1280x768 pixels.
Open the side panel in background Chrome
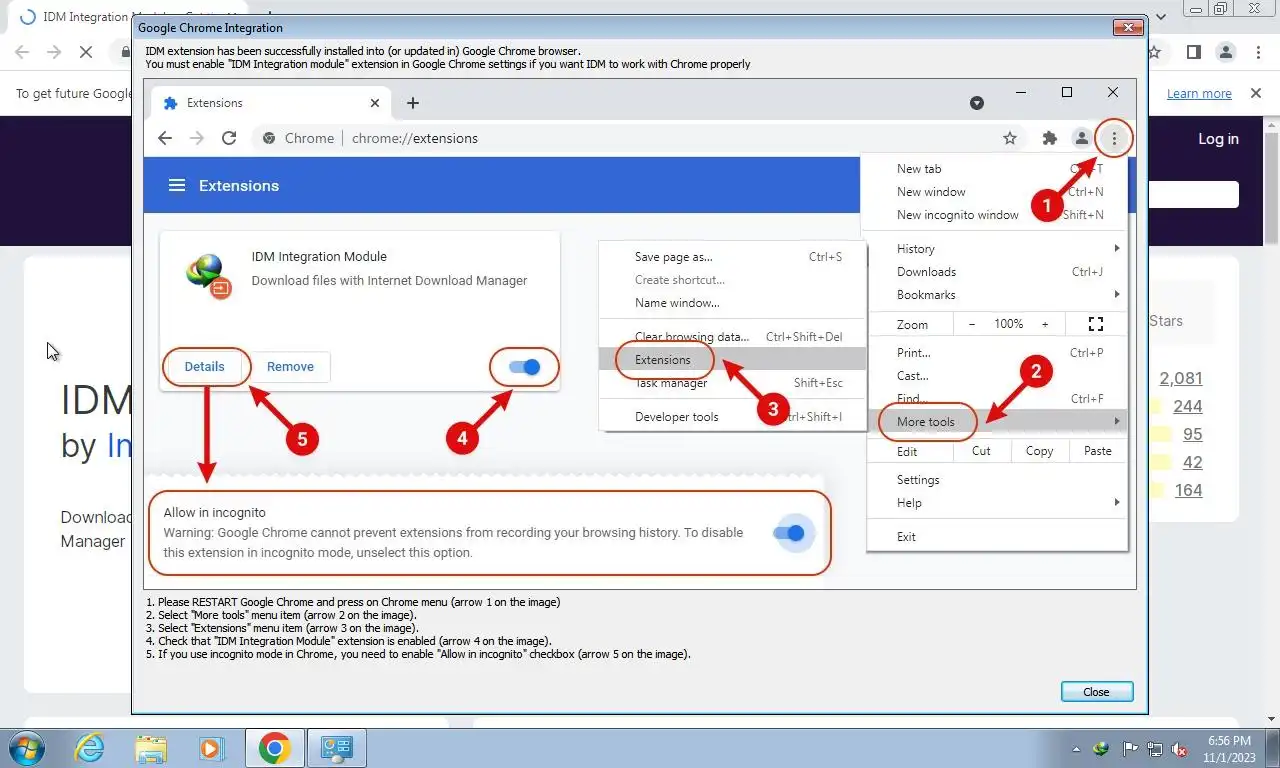(1193, 52)
